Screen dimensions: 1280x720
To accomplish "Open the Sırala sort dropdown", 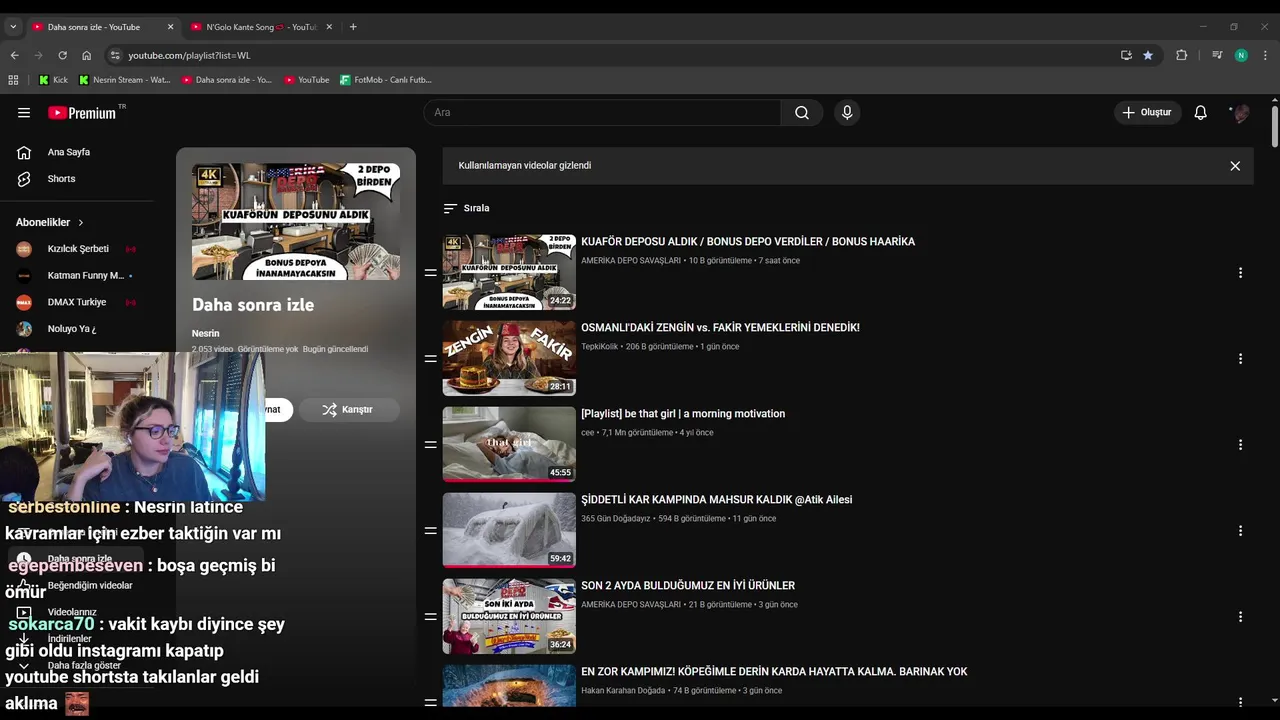I will [466, 208].
